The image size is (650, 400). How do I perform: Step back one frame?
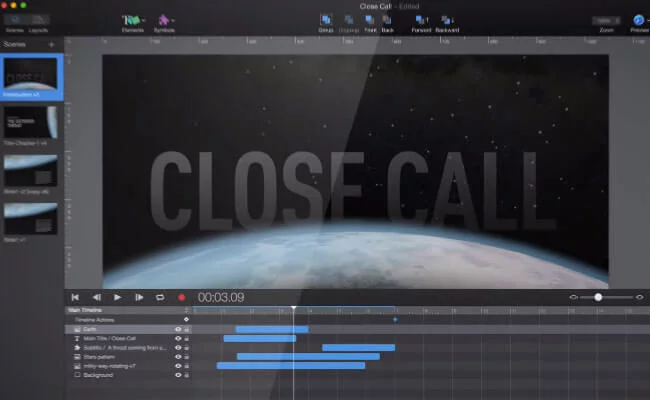point(97,297)
